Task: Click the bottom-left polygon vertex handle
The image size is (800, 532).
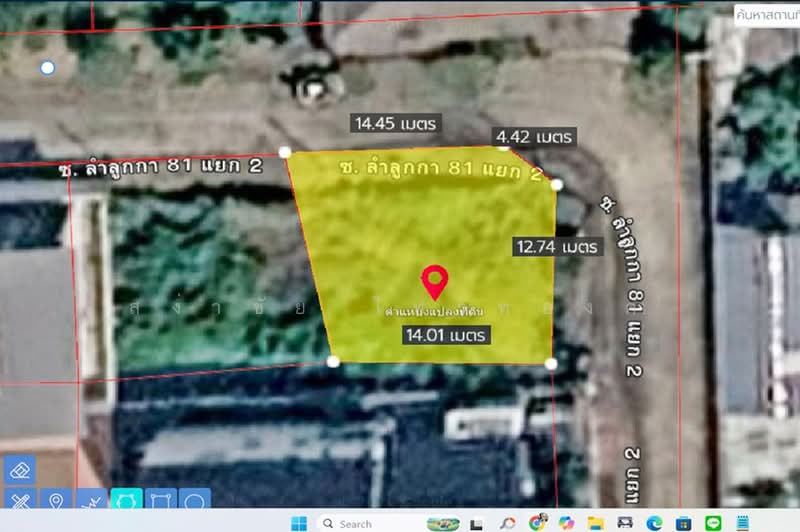Action: click(x=333, y=362)
